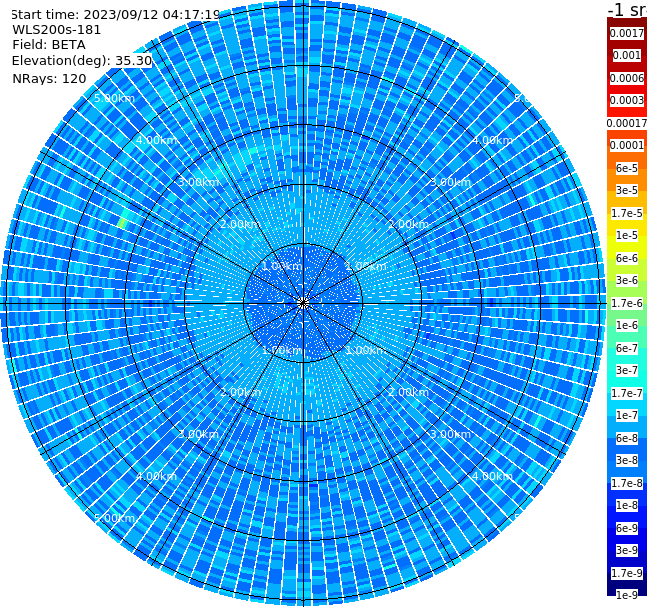The width and height of the screenshot is (647, 607).
Task: Select the lower-left 2.00km range label
Action: [240, 392]
